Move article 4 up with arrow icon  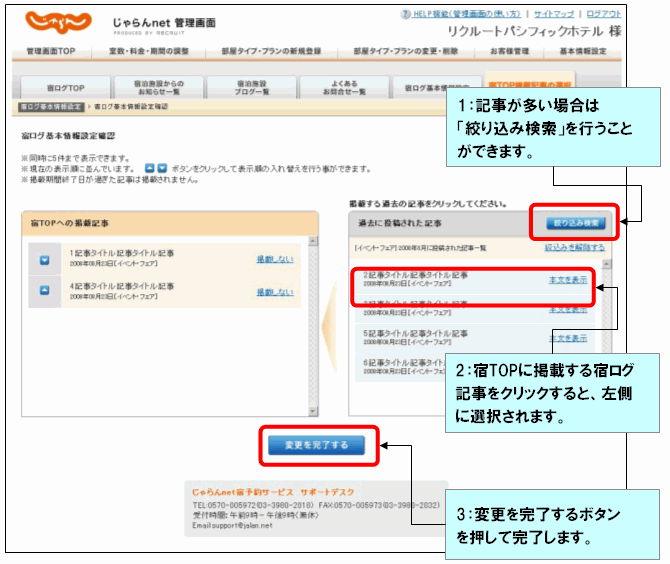pos(44,291)
